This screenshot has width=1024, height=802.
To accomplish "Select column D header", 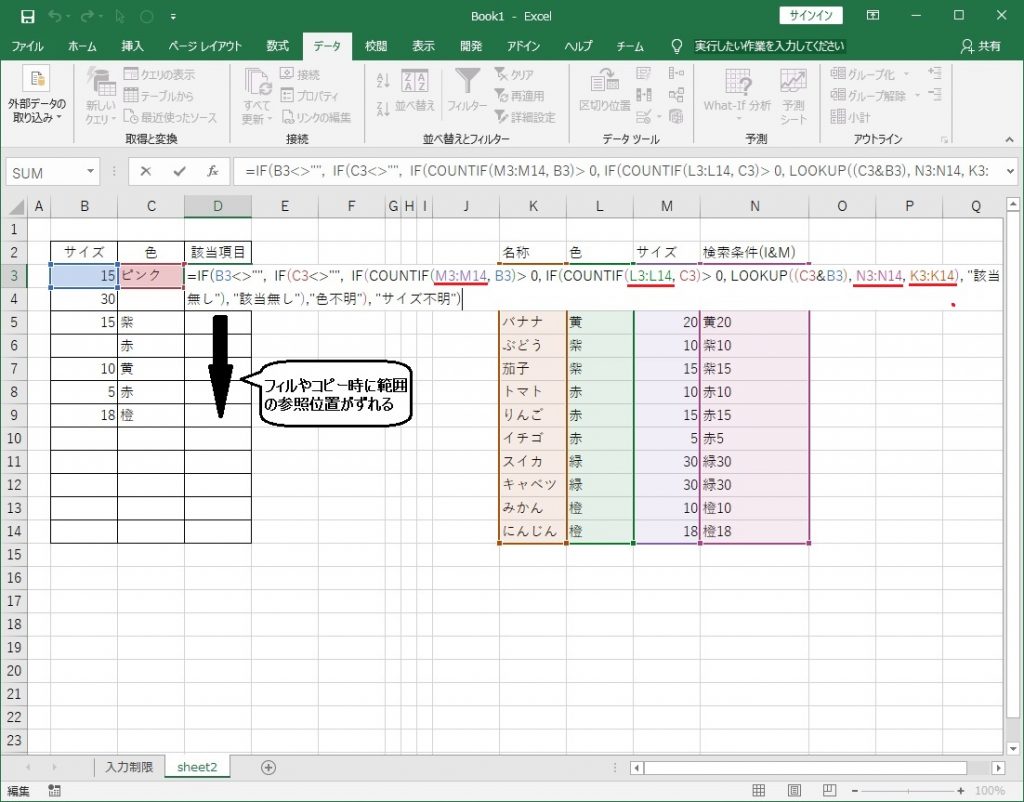I will [217, 206].
